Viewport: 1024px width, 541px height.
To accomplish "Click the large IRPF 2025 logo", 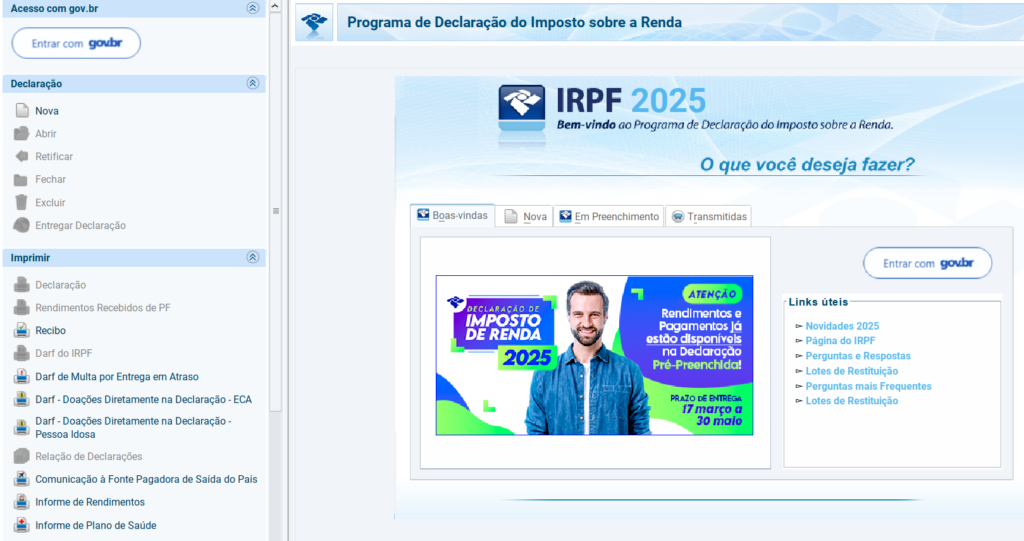I will [521, 108].
